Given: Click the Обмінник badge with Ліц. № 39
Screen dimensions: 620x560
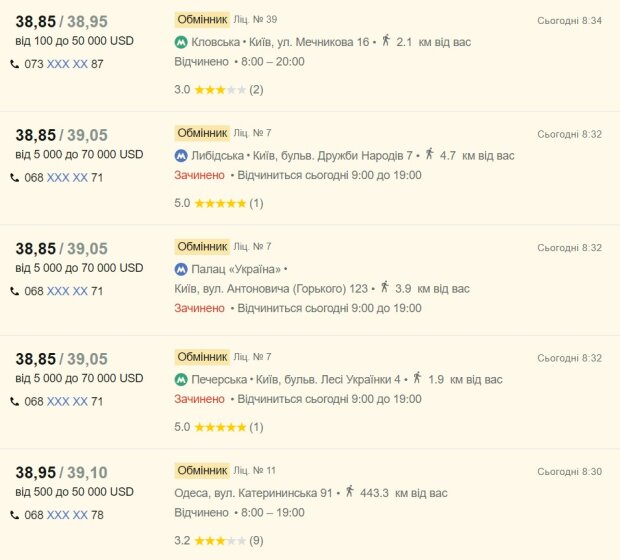Looking at the screenshot, I should click(202, 19).
